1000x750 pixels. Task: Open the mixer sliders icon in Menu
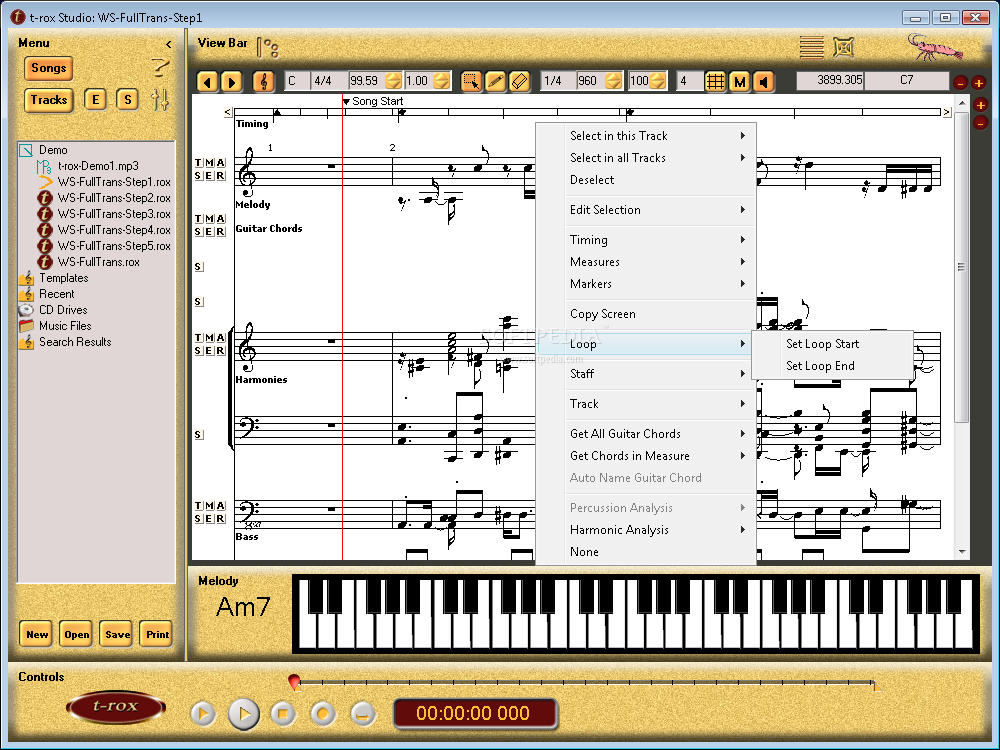click(x=160, y=100)
